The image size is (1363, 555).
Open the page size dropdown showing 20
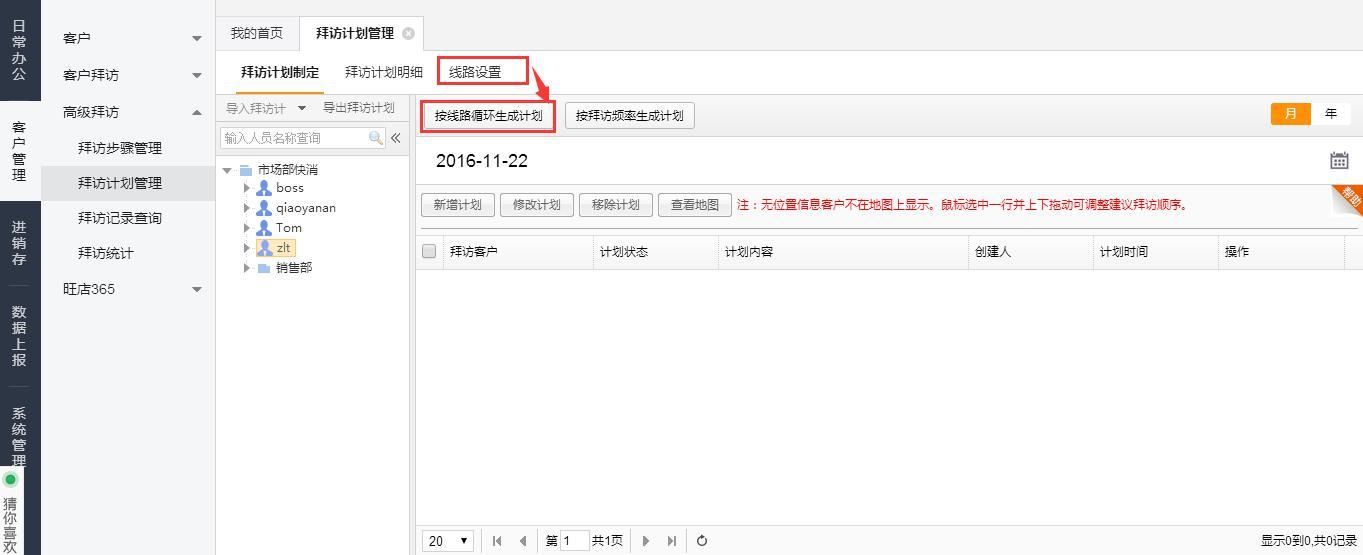point(448,541)
